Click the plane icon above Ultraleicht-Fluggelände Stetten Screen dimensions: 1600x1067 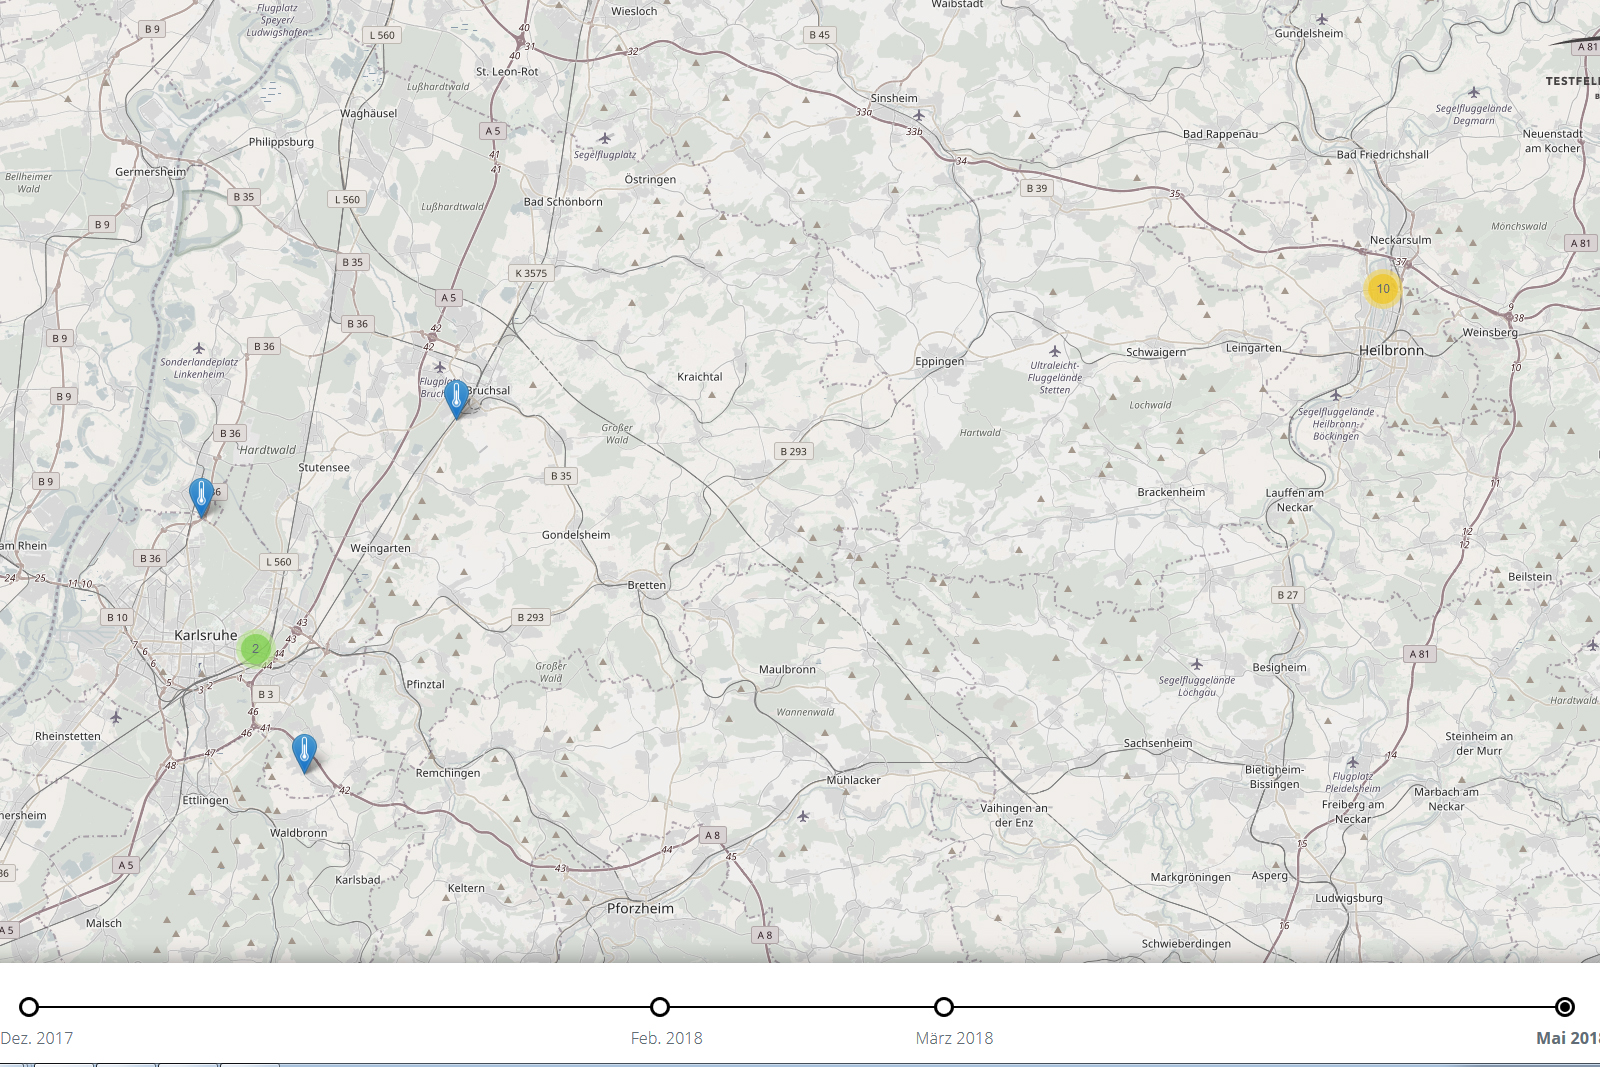[1054, 351]
